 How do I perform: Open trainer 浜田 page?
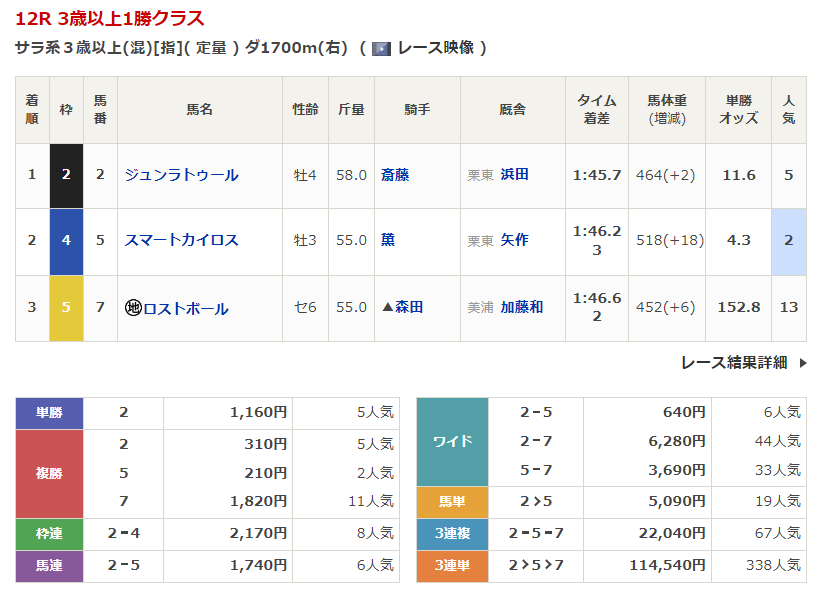pyautogui.click(x=514, y=175)
